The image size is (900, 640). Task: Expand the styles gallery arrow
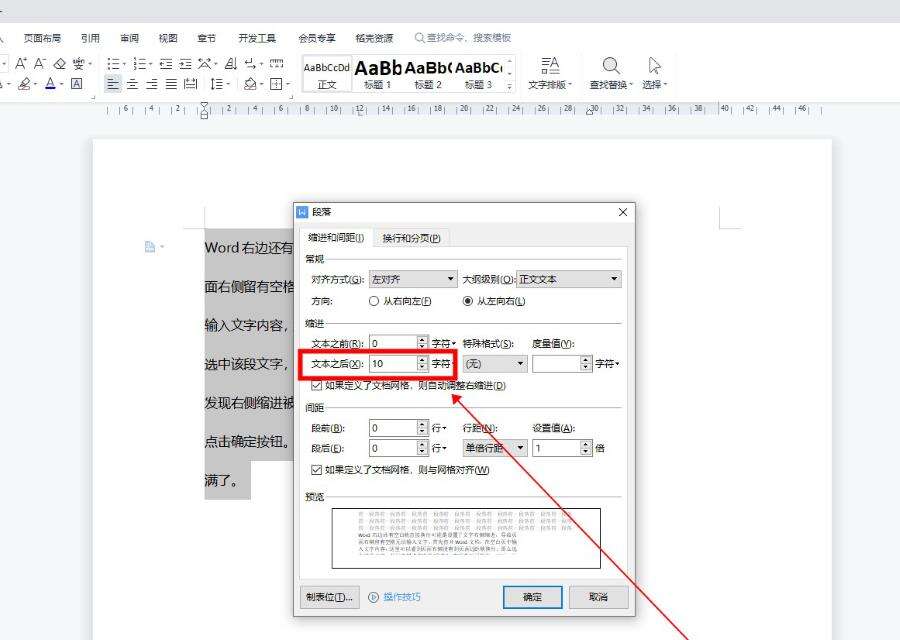[x=509, y=87]
